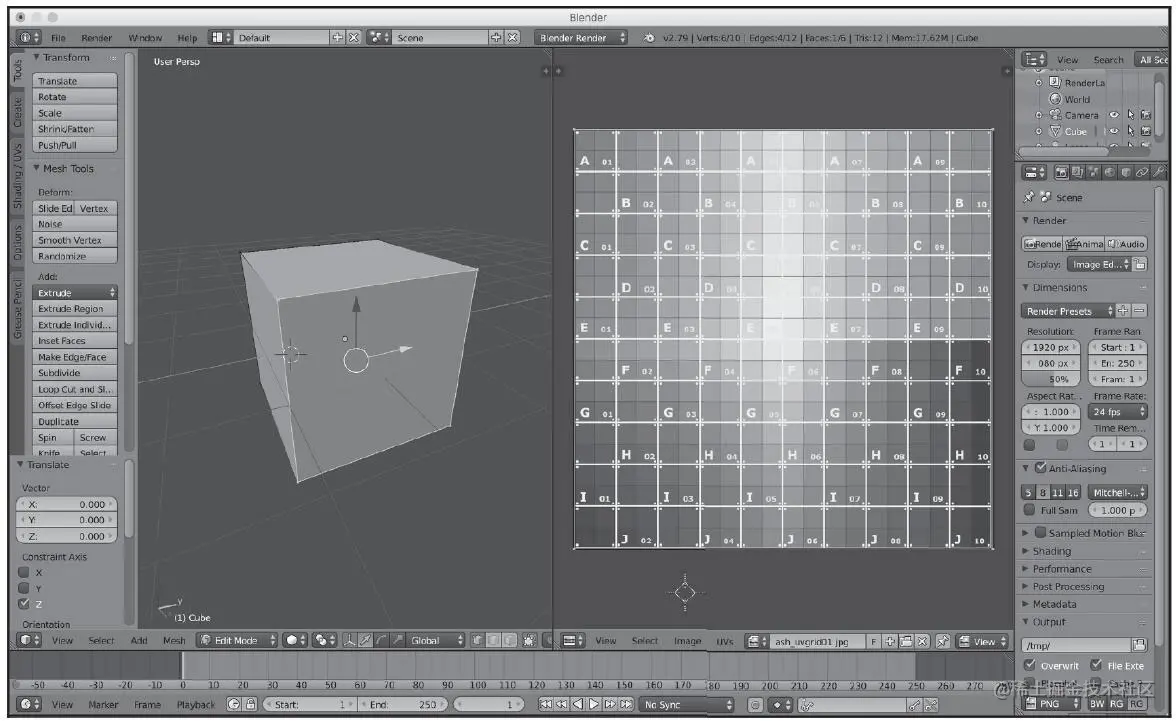Click the Loop Cut and Slide button
The image size is (1176, 721).
click(x=74, y=389)
